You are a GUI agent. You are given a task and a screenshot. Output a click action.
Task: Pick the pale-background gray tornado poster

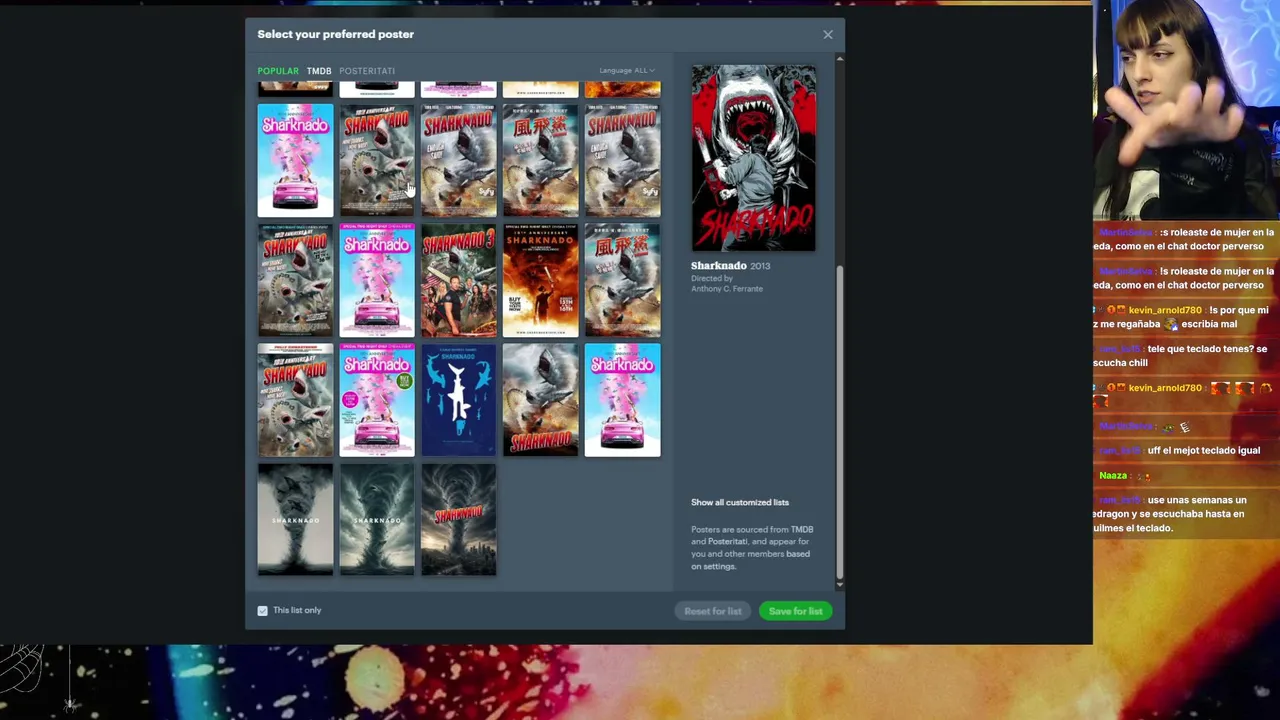[x=296, y=520]
